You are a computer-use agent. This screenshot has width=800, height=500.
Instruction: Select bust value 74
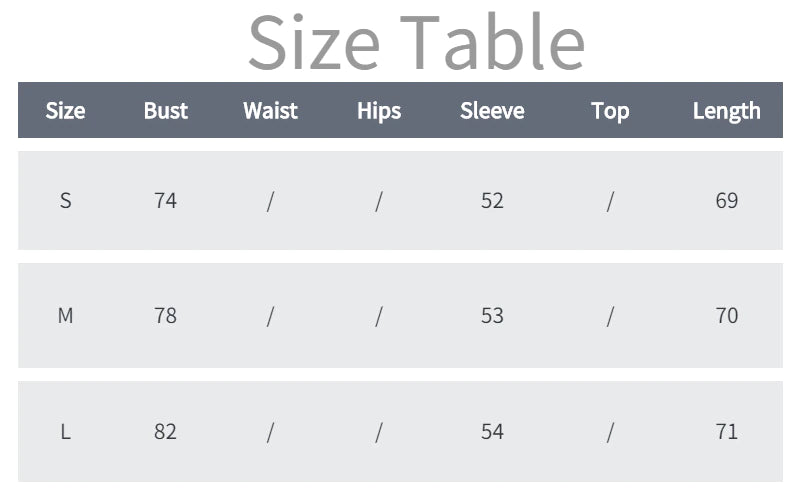[165, 200]
